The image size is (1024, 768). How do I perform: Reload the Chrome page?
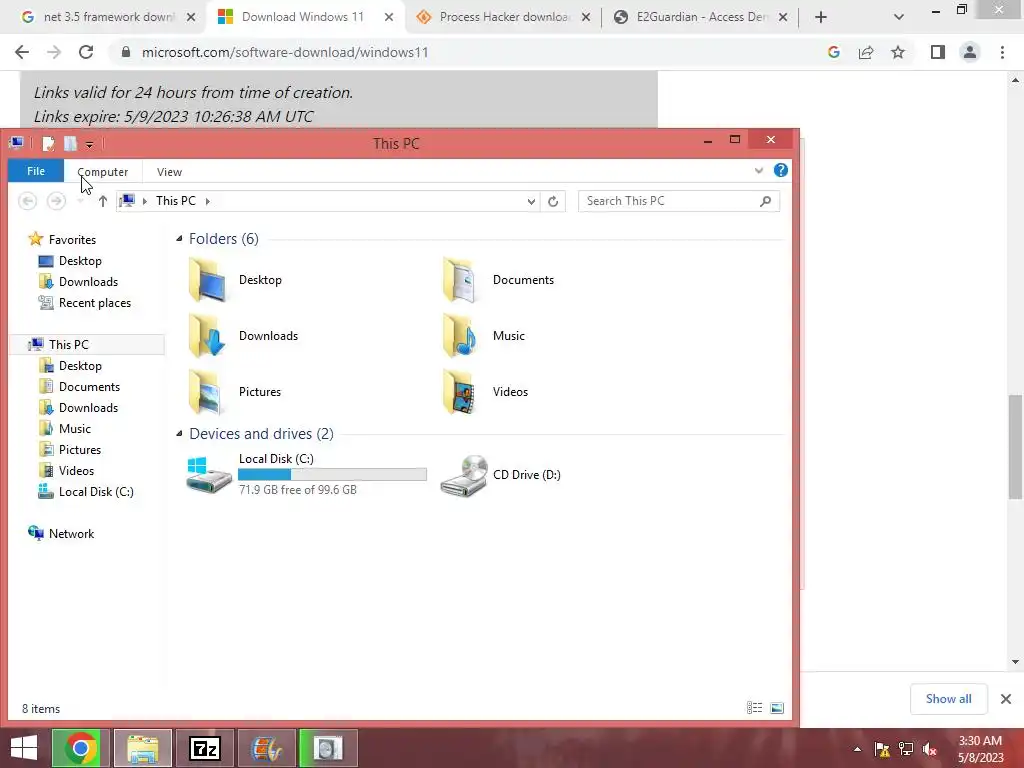coord(86,52)
